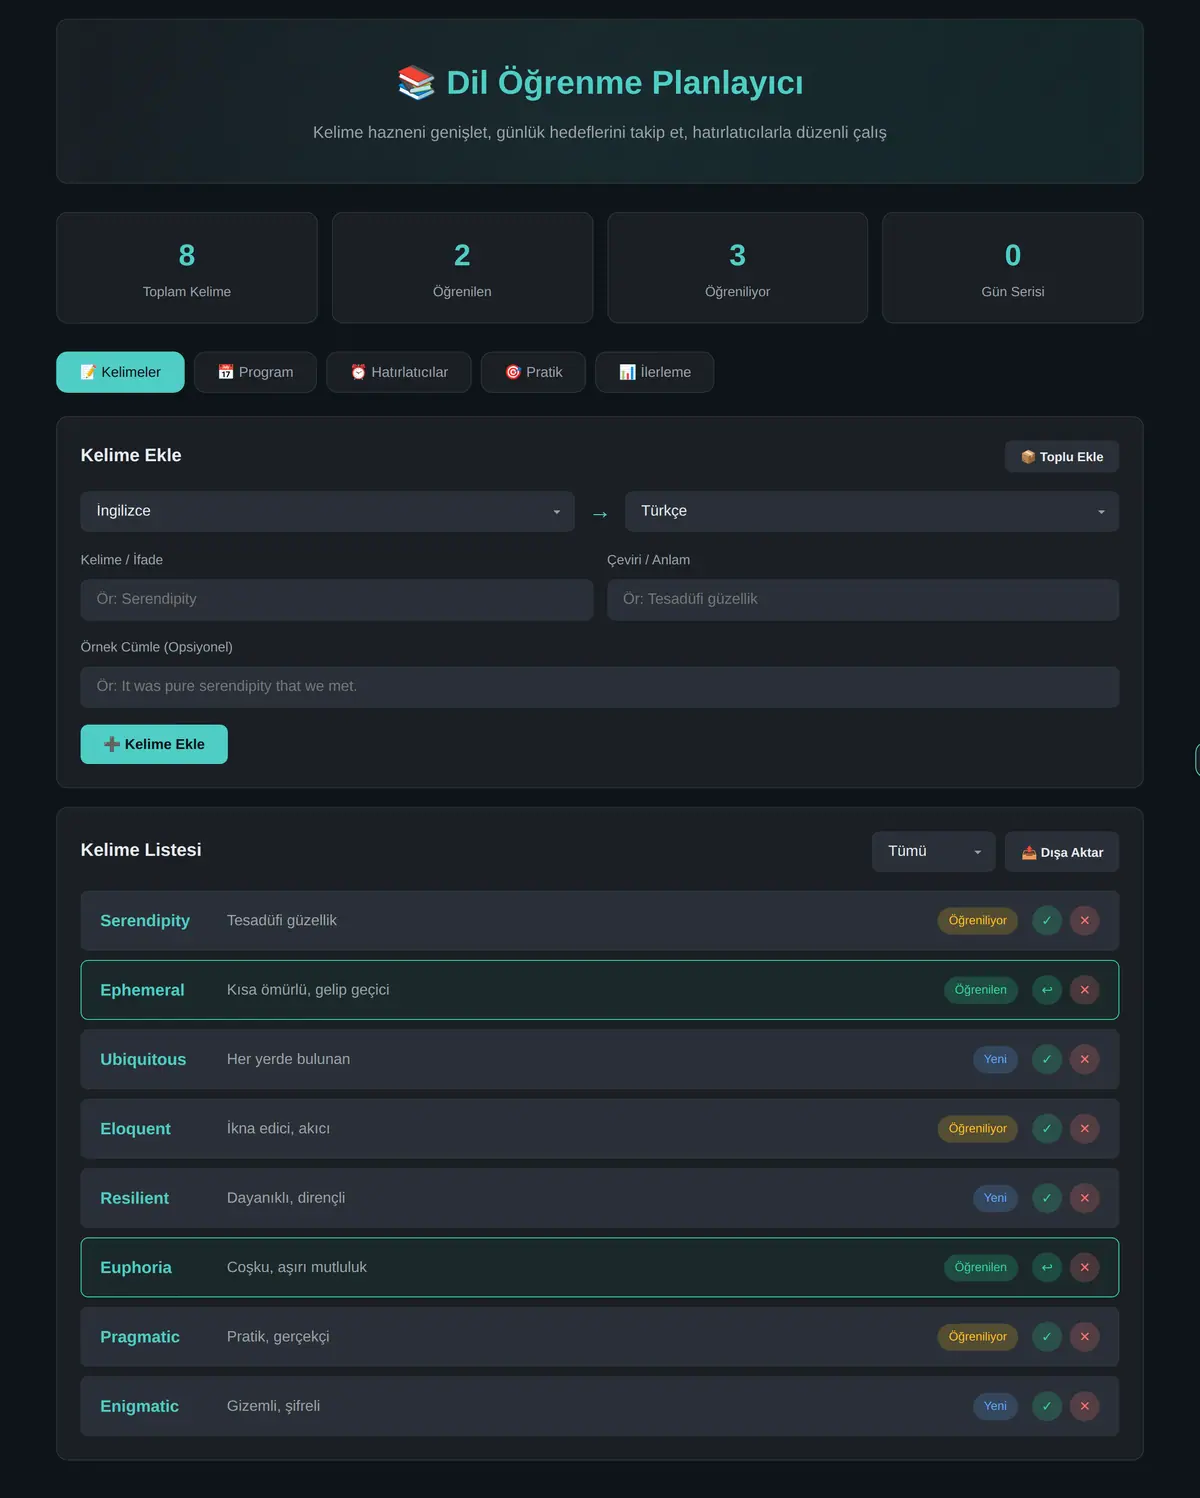
Task: Click the Öğrenilen stat card
Action: [x=462, y=268]
